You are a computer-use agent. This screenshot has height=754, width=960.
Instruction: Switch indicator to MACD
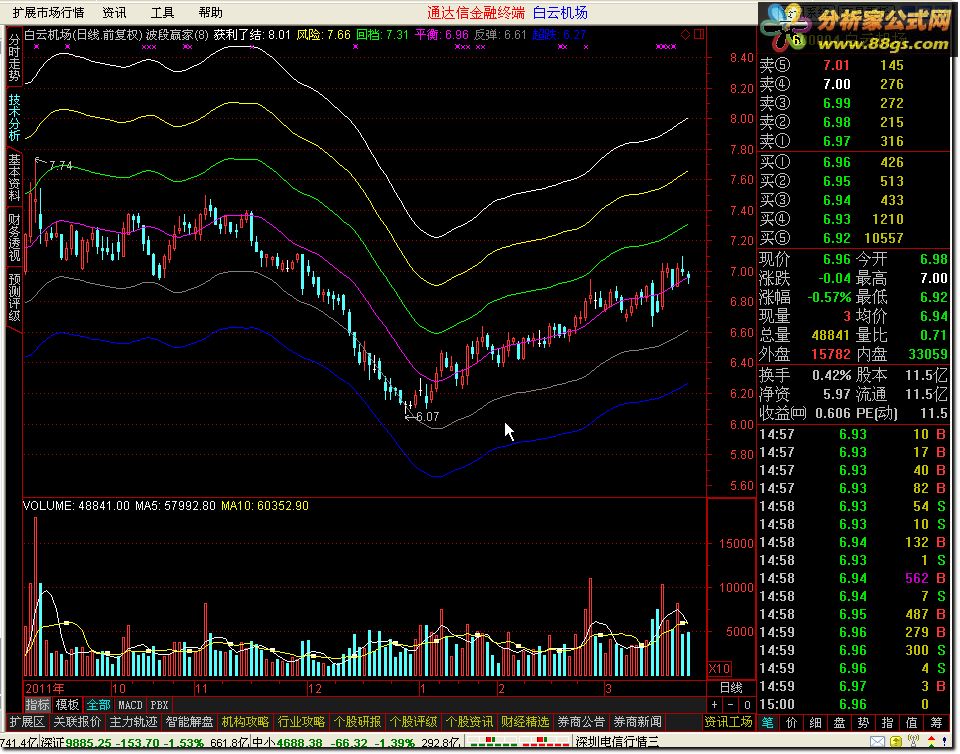pos(130,704)
